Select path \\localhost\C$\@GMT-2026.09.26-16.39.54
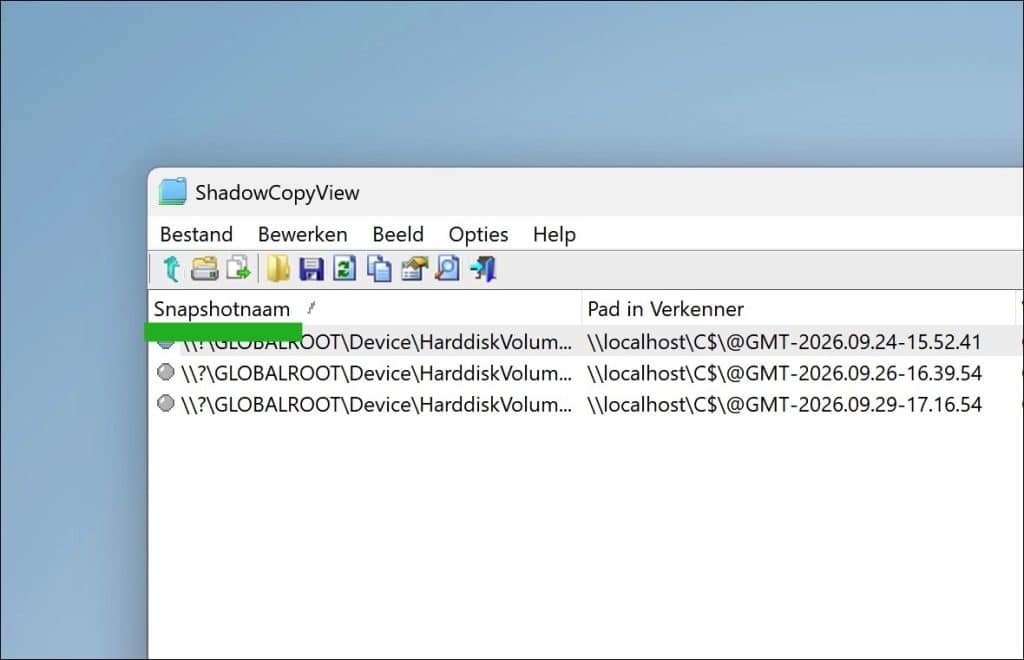This screenshot has width=1024, height=660. coord(784,373)
